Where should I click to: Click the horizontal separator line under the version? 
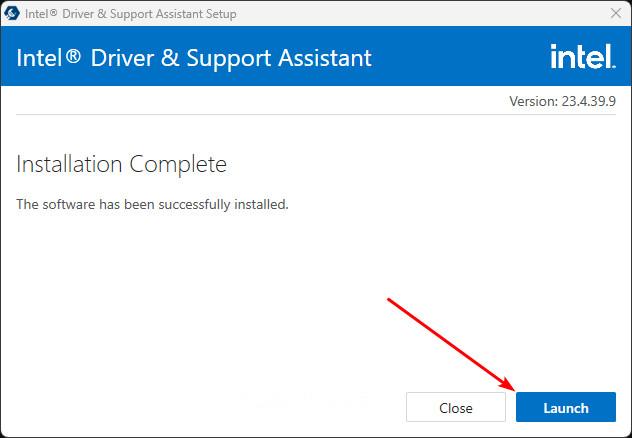tap(316, 114)
